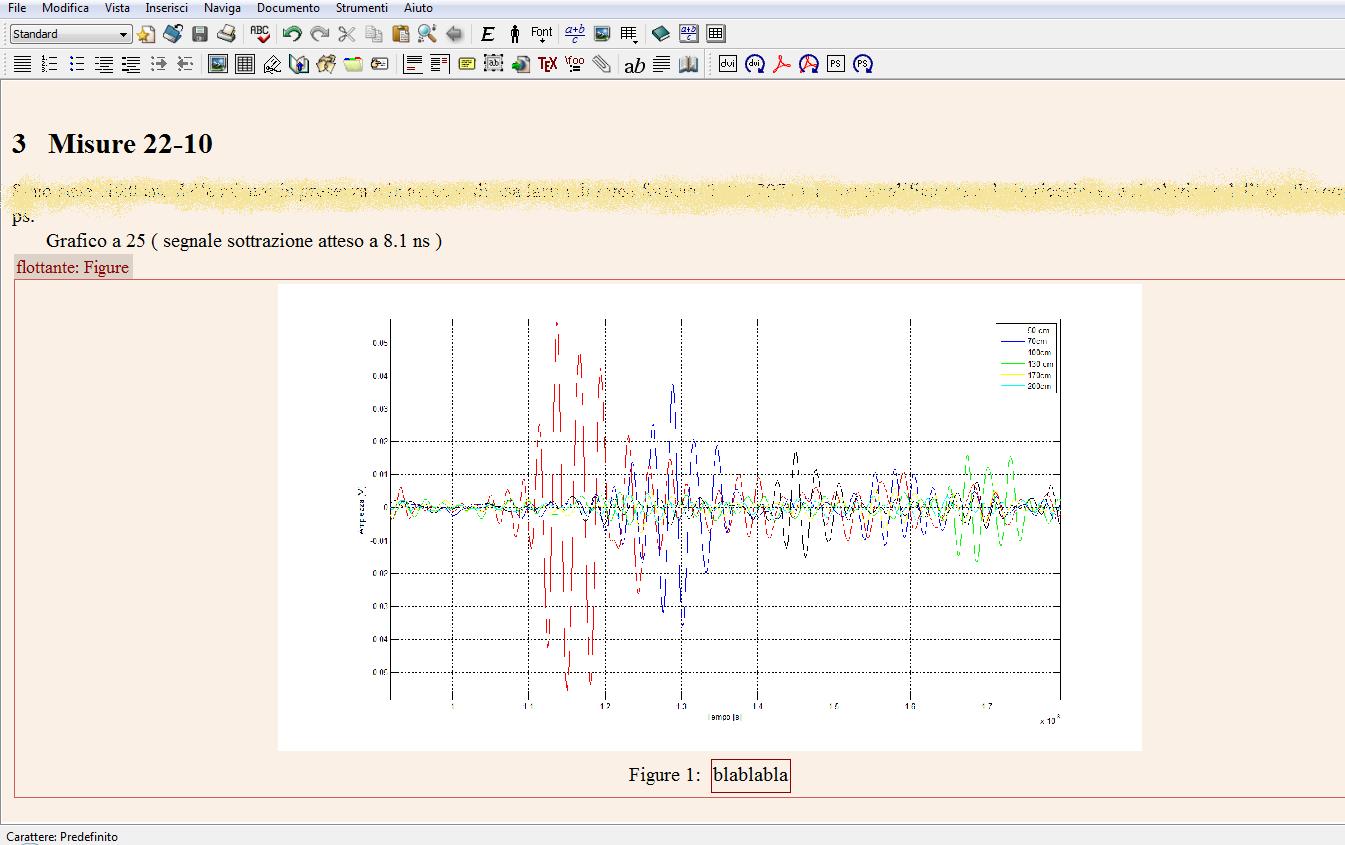Insert TeX code icon
The width and height of the screenshot is (1345, 845).
[x=547, y=64]
